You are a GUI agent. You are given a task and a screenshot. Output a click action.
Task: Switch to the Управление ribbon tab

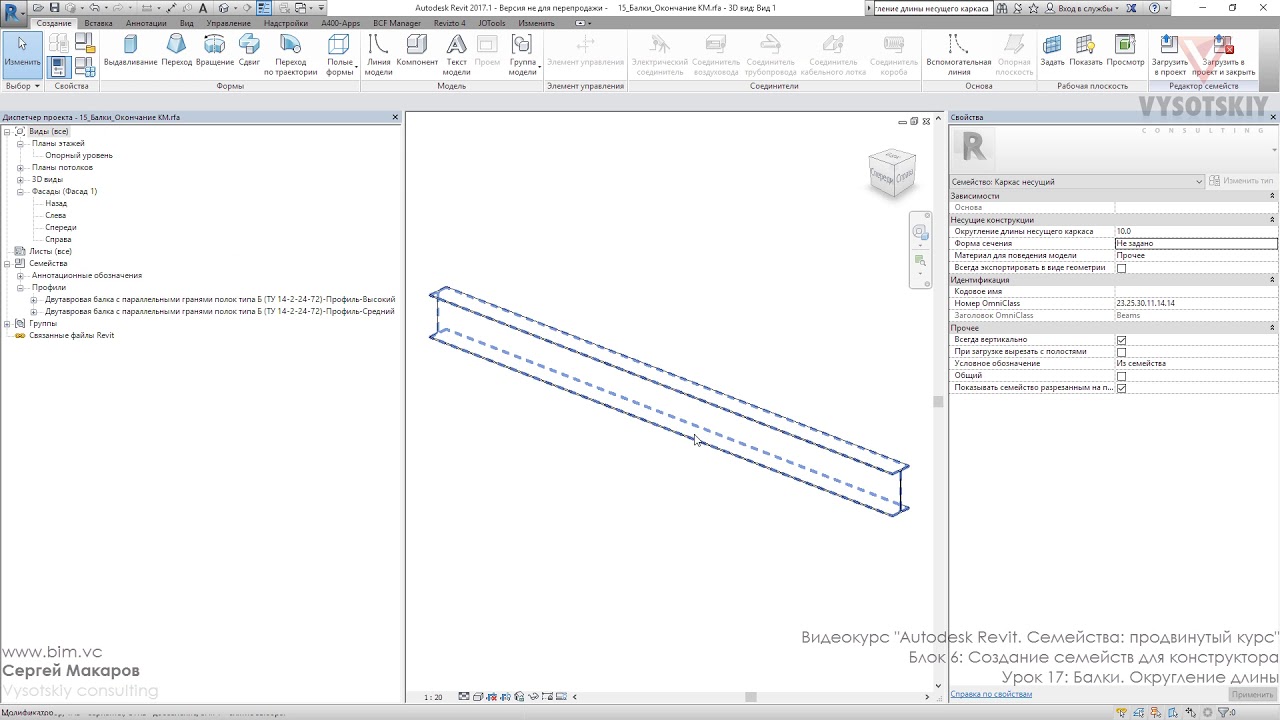[x=229, y=23]
